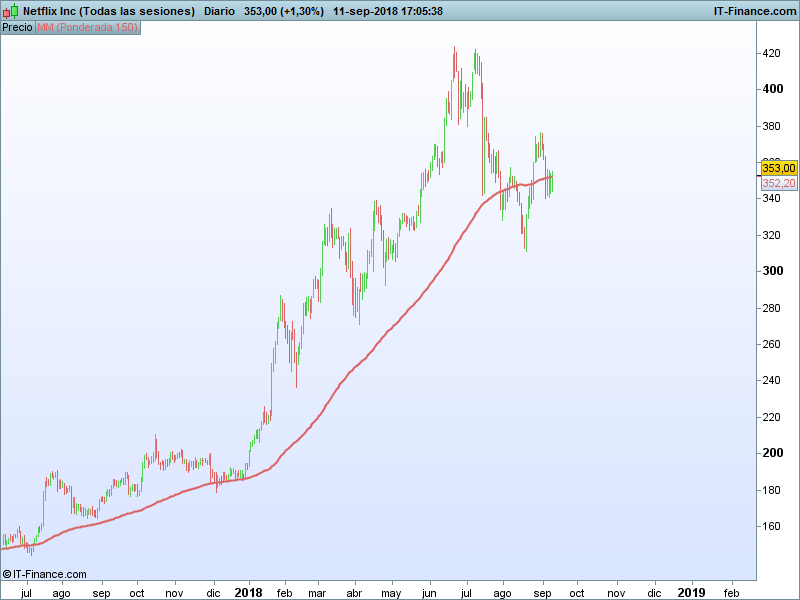Click the 180 price axis label
The height and width of the screenshot is (600, 800).
771,490
